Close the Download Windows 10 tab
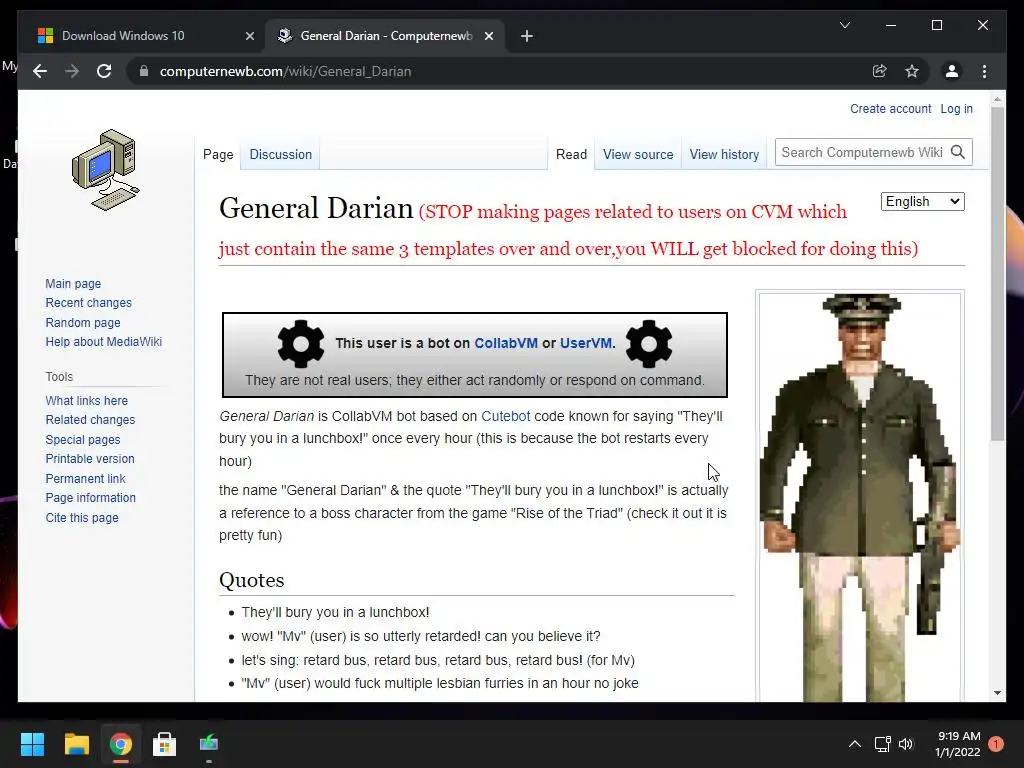The image size is (1024, 768). click(x=249, y=36)
